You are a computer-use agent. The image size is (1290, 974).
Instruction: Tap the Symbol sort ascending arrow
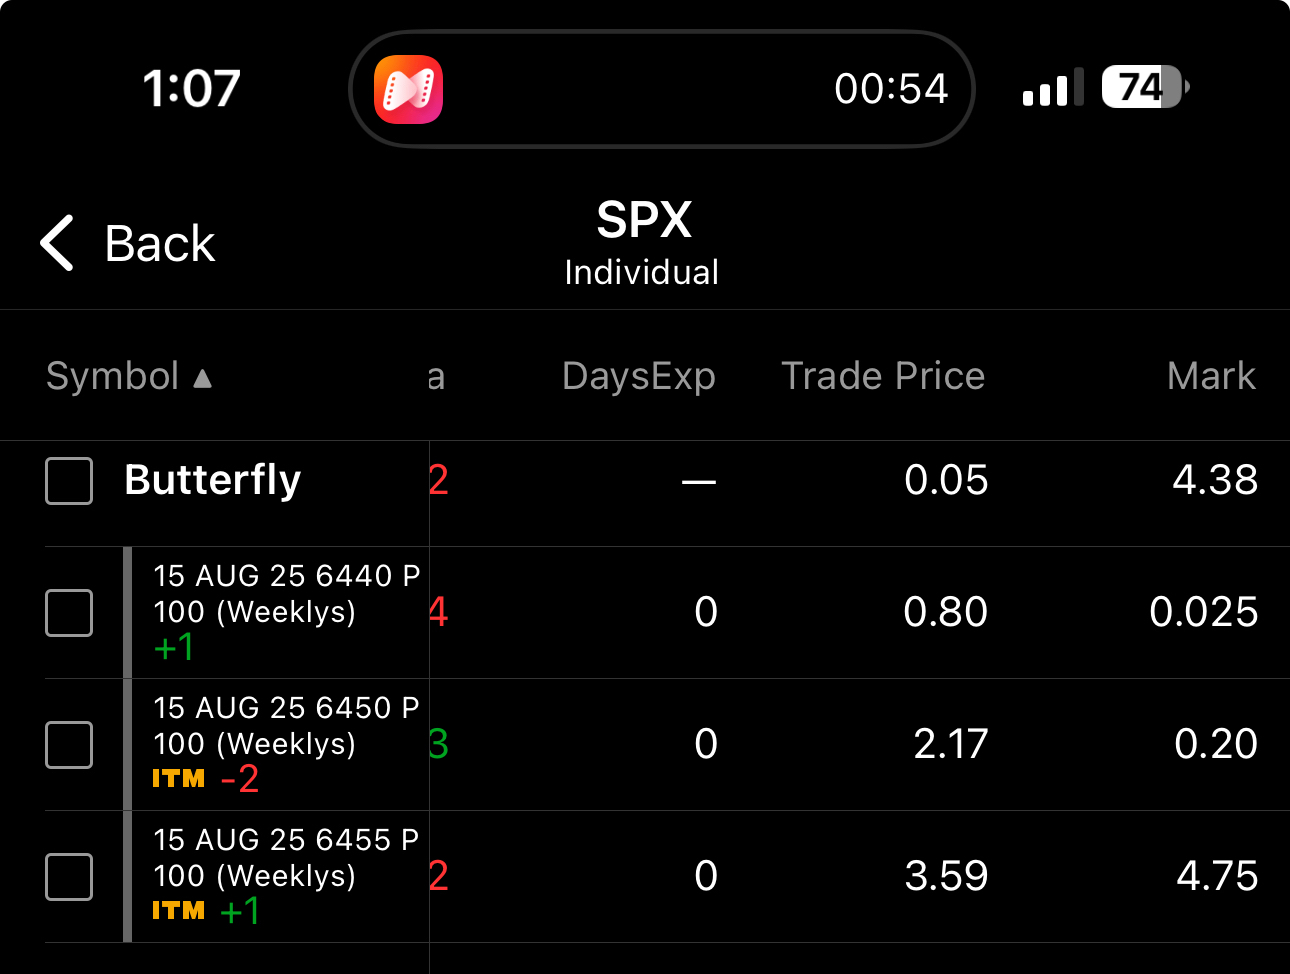(x=203, y=378)
